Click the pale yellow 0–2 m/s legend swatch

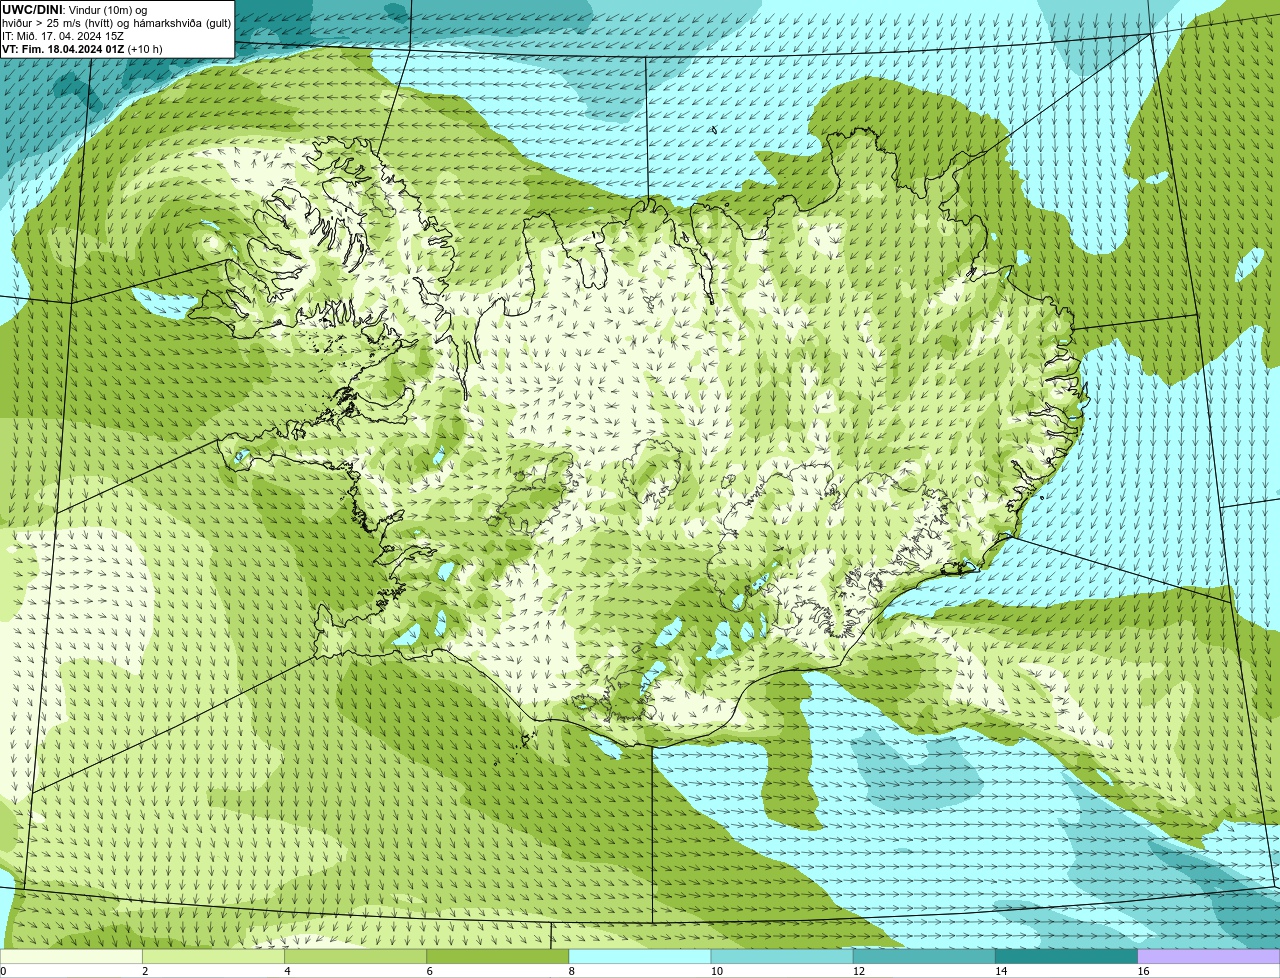(72, 957)
